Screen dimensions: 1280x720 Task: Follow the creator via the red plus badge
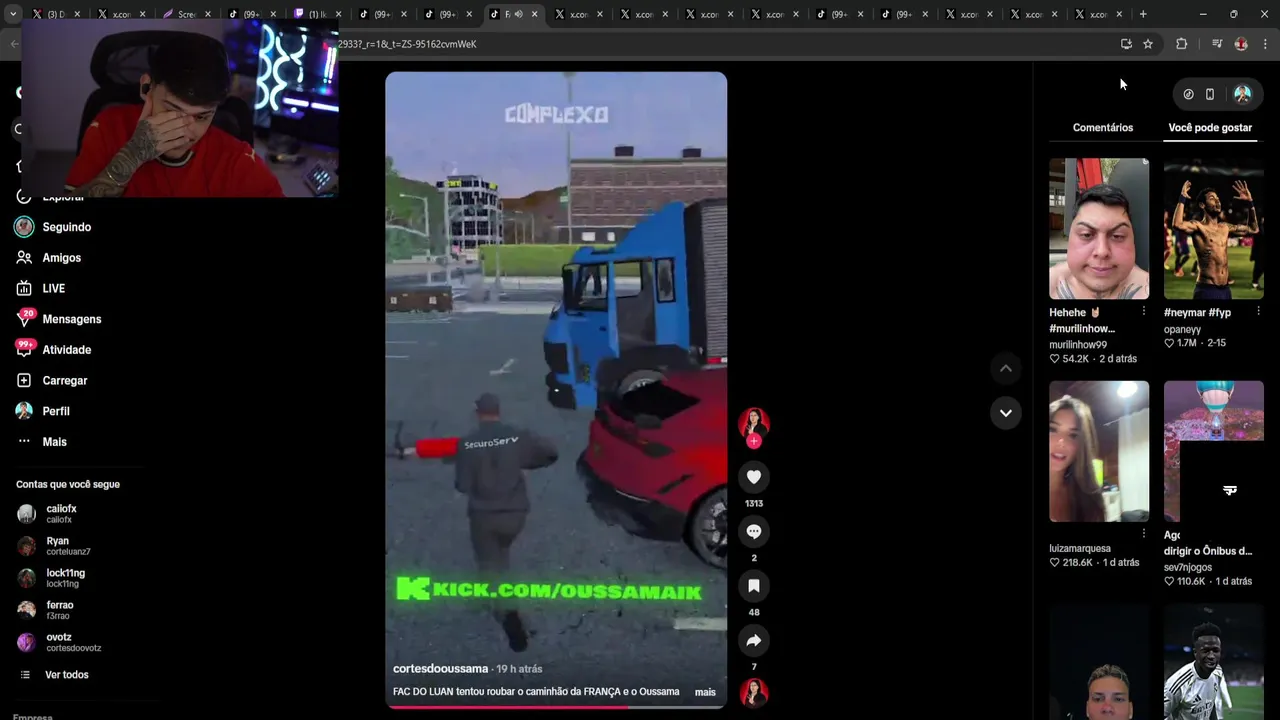(x=754, y=441)
